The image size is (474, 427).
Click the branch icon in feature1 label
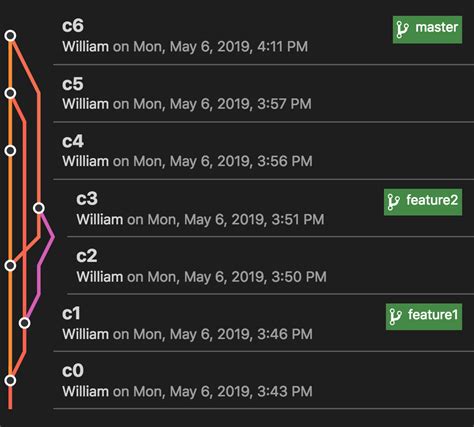coord(396,316)
